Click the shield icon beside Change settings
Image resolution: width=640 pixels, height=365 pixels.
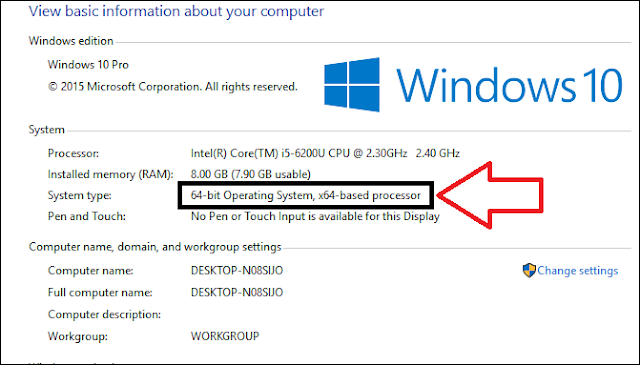click(x=529, y=270)
